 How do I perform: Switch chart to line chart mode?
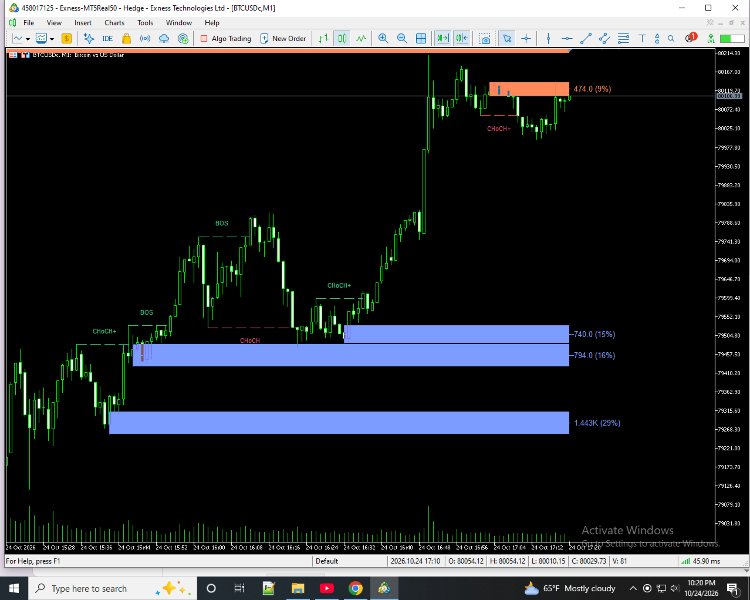361,39
